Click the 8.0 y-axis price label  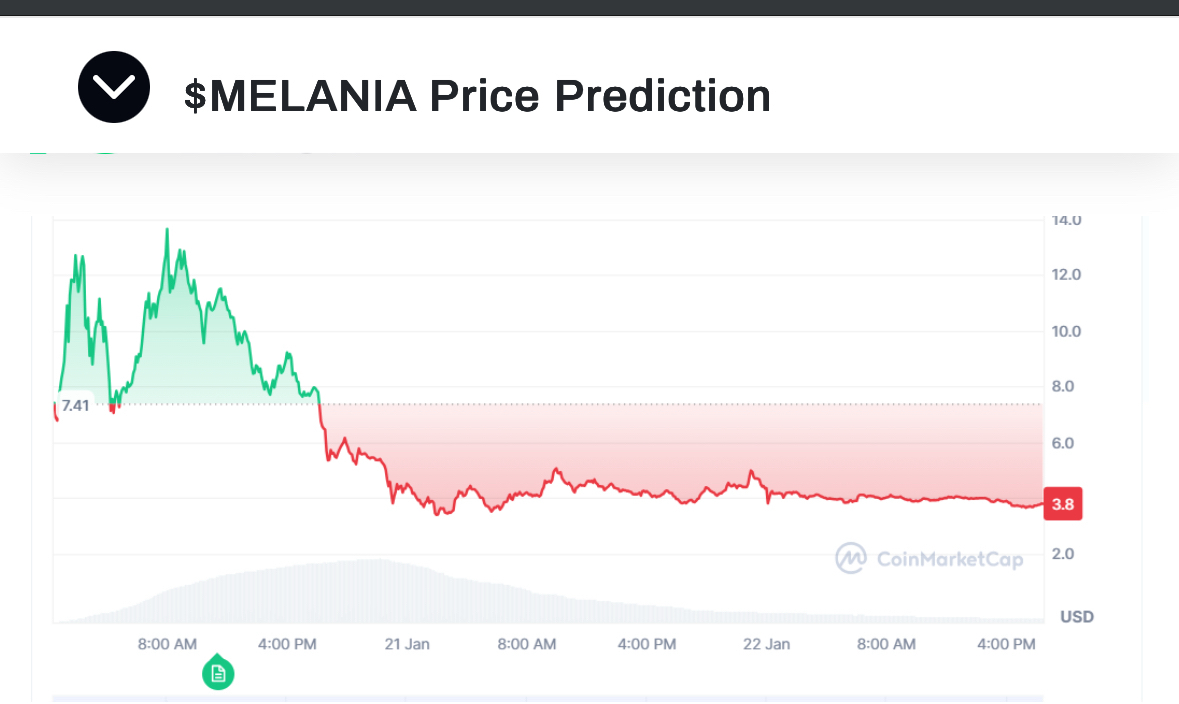(x=1066, y=387)
